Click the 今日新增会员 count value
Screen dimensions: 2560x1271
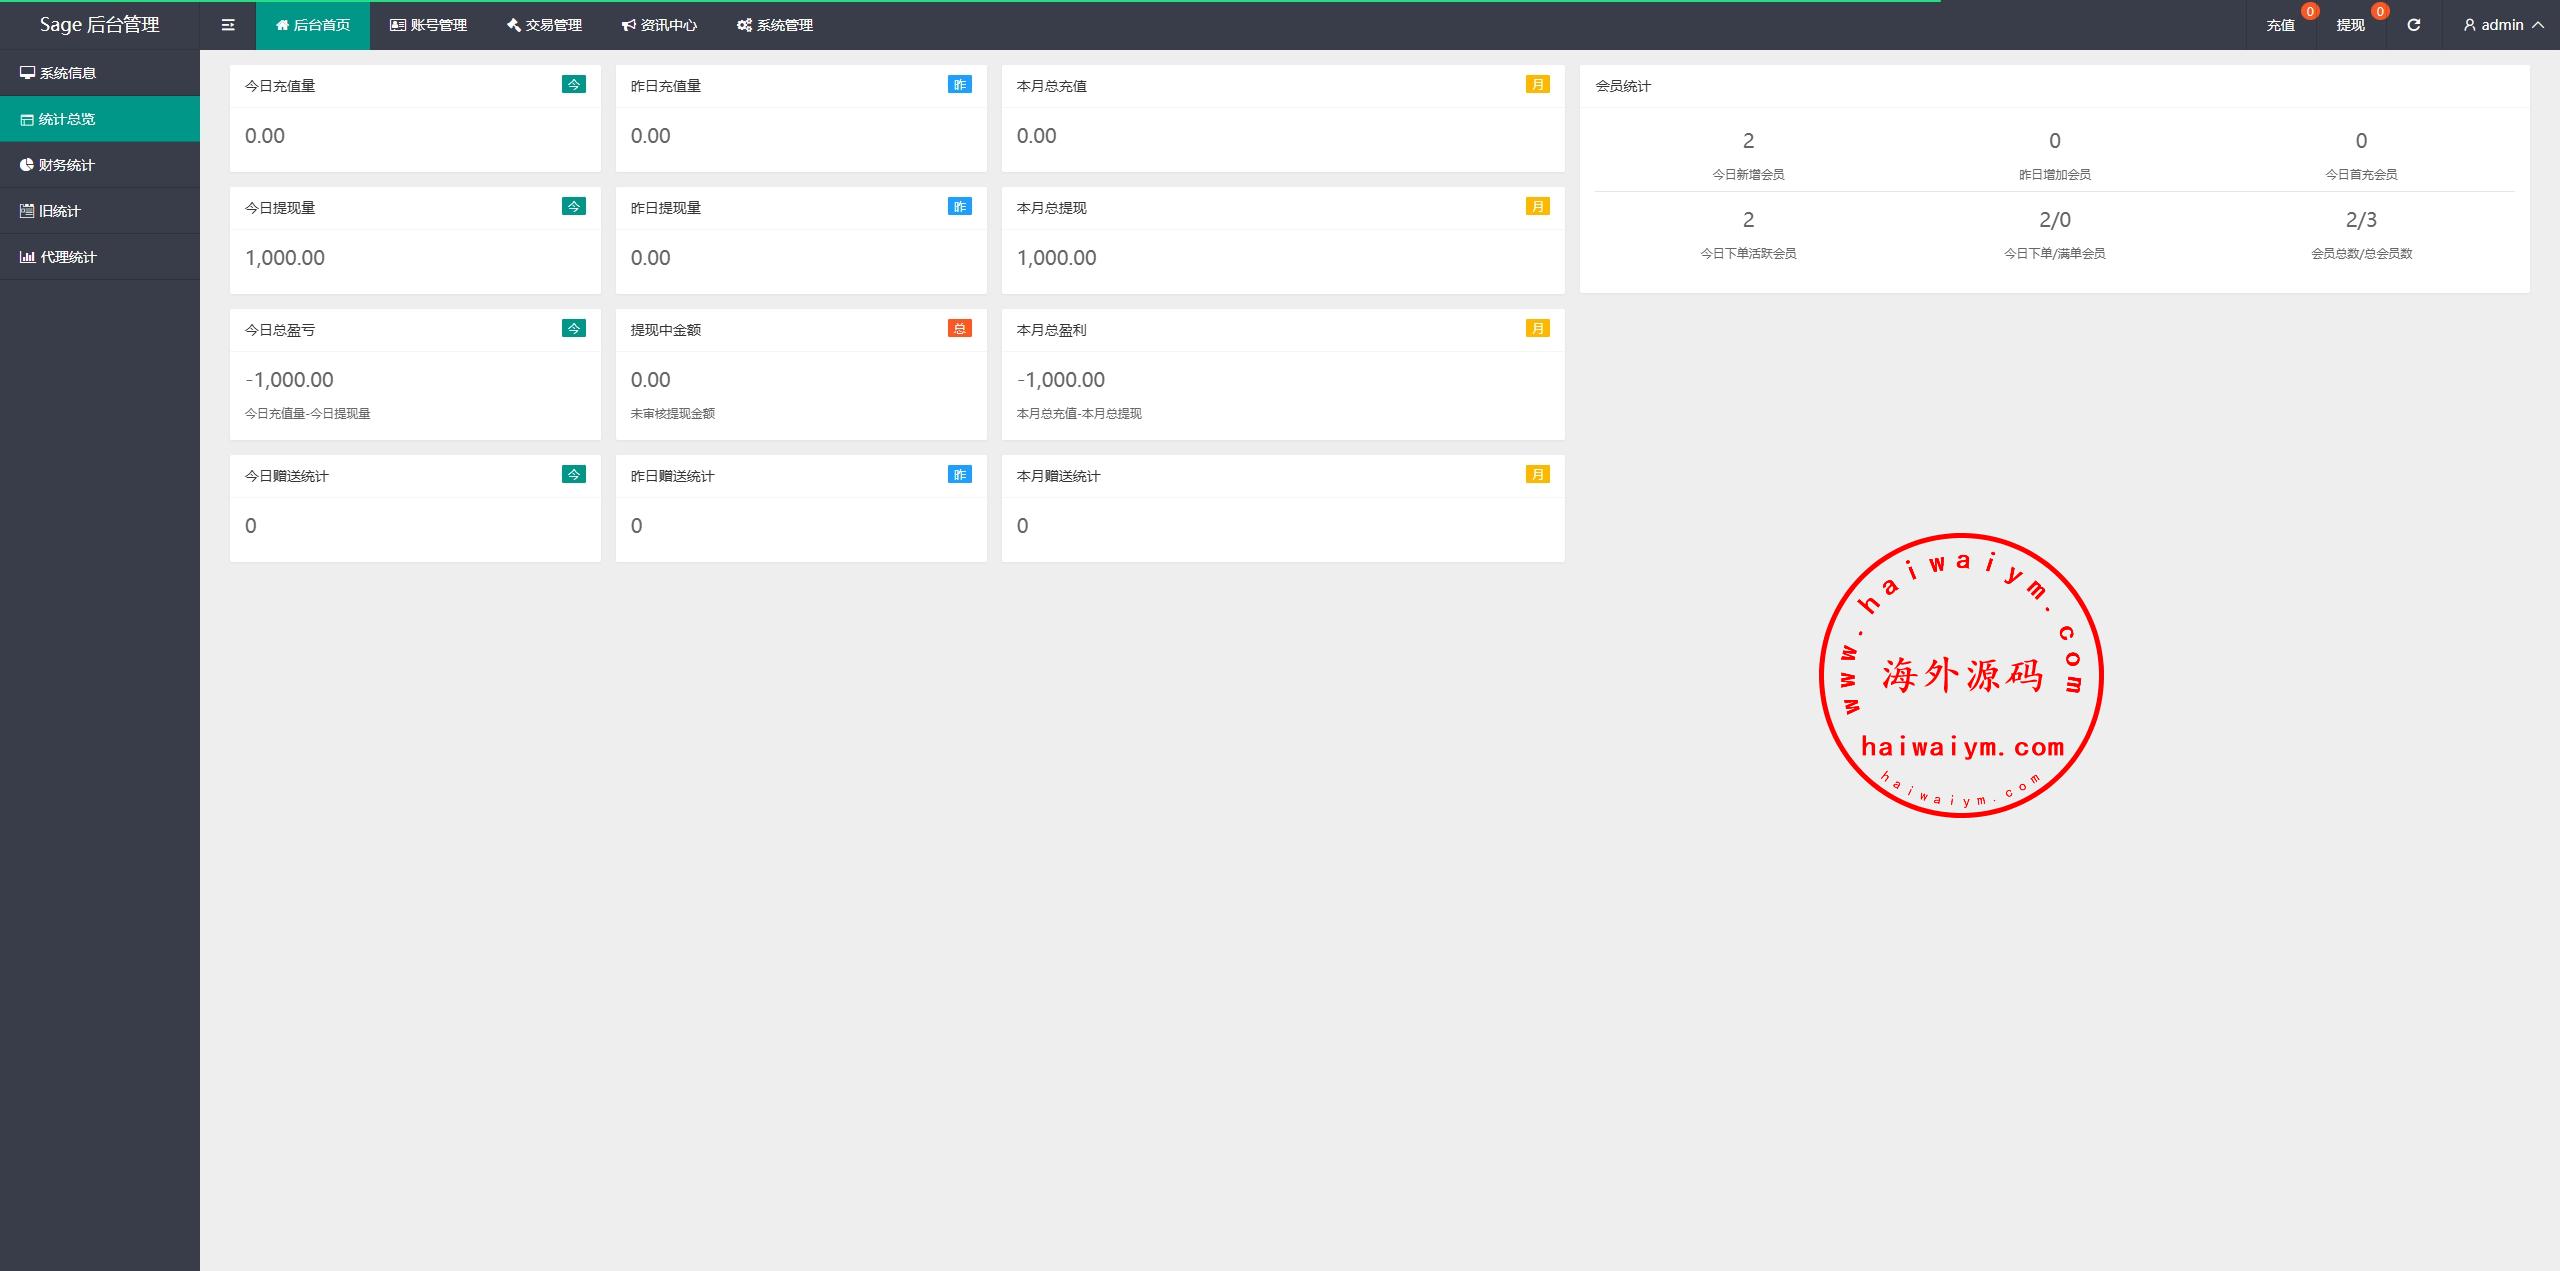coord(1748,141)
